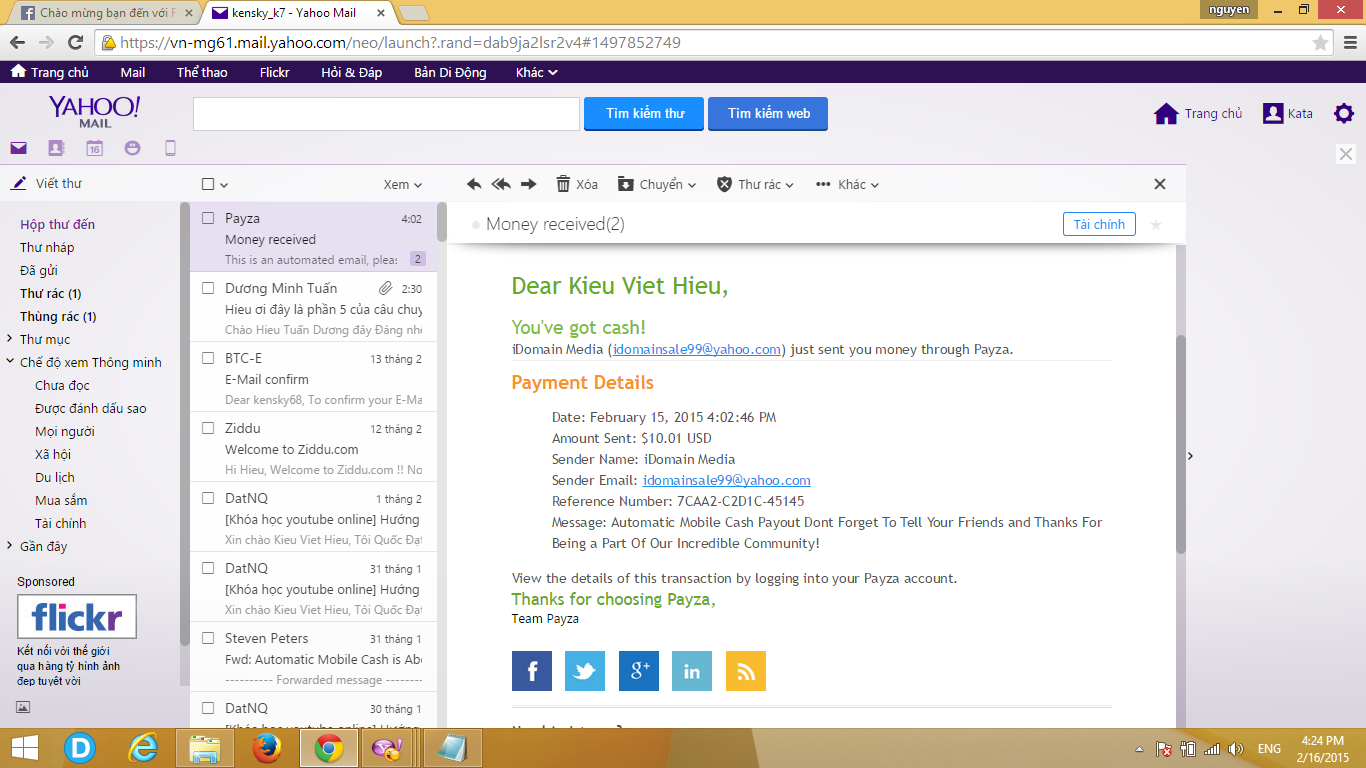This screenshot has width=1366, height=768.
Task: Open the Thư rác spam dropdown
Action: point(755,184)
